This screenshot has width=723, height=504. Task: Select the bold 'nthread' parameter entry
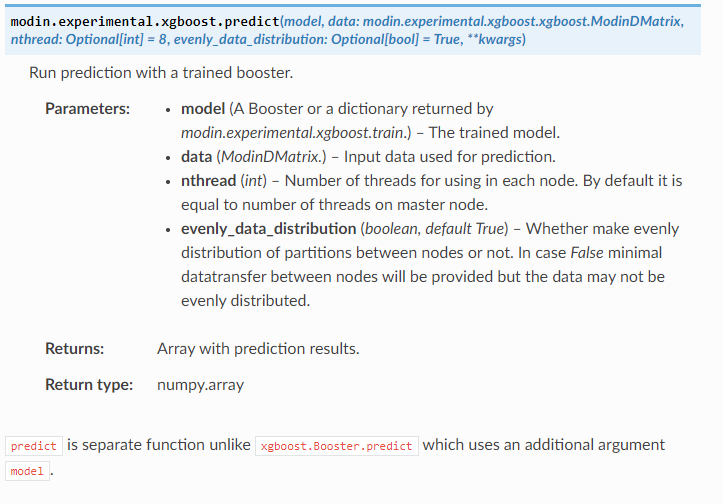click(208, 181)
